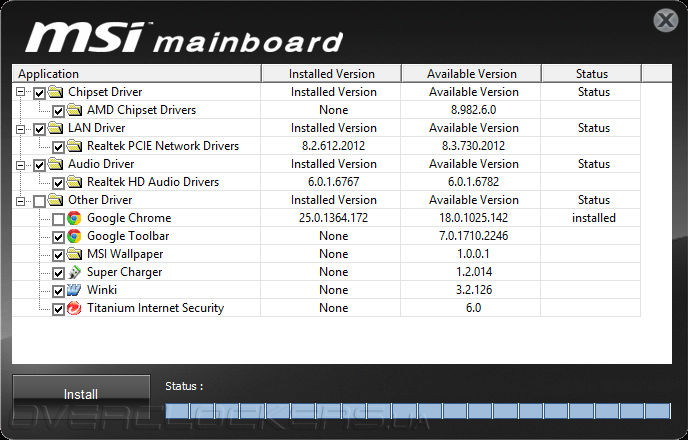Select the LAN Driver label
Screen dimensions: 688x440
pyautogui.click(x=97, y=128)
